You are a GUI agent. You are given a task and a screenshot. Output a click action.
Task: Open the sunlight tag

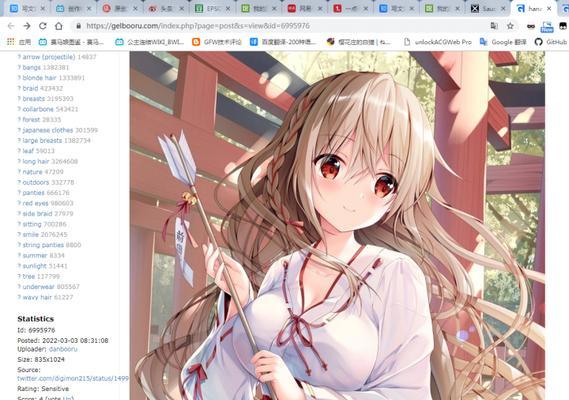[34, 266]
